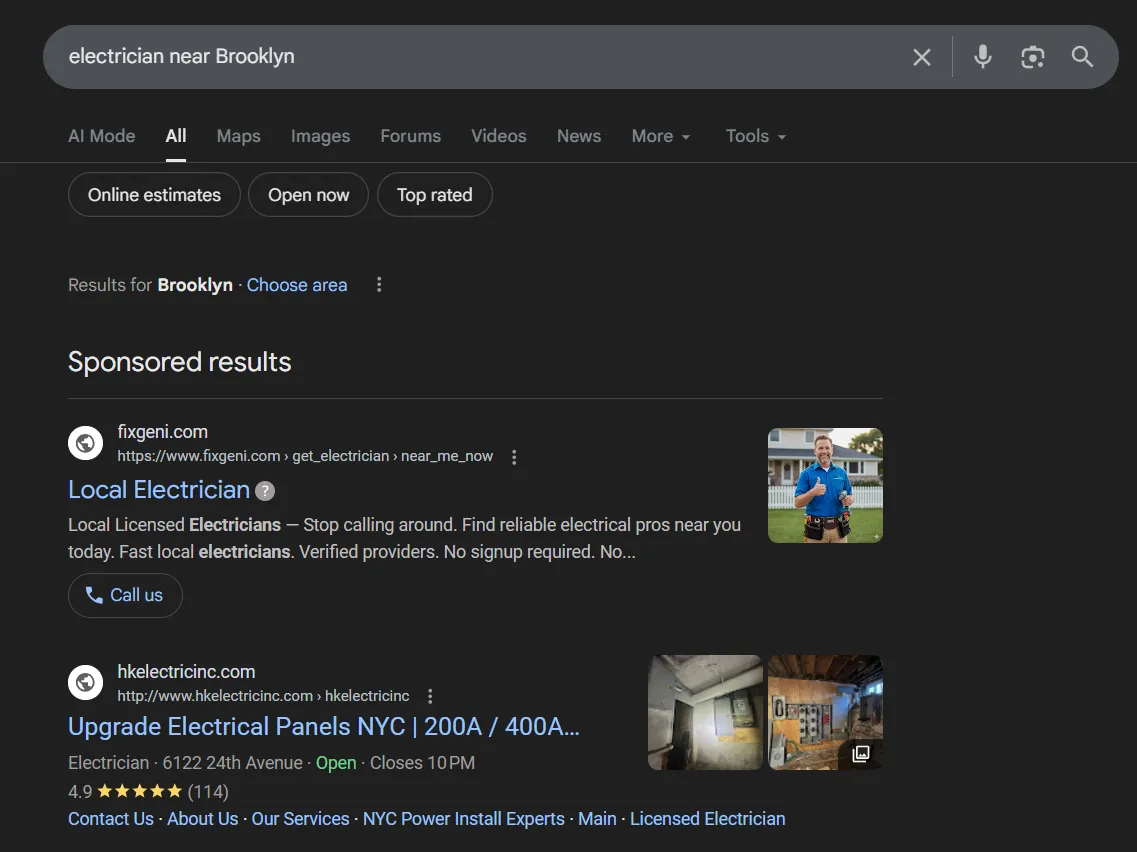1137x852 pixels.
Task: Open three-dot options beside hkelectricinc.com URL
Action: [430, 696]
